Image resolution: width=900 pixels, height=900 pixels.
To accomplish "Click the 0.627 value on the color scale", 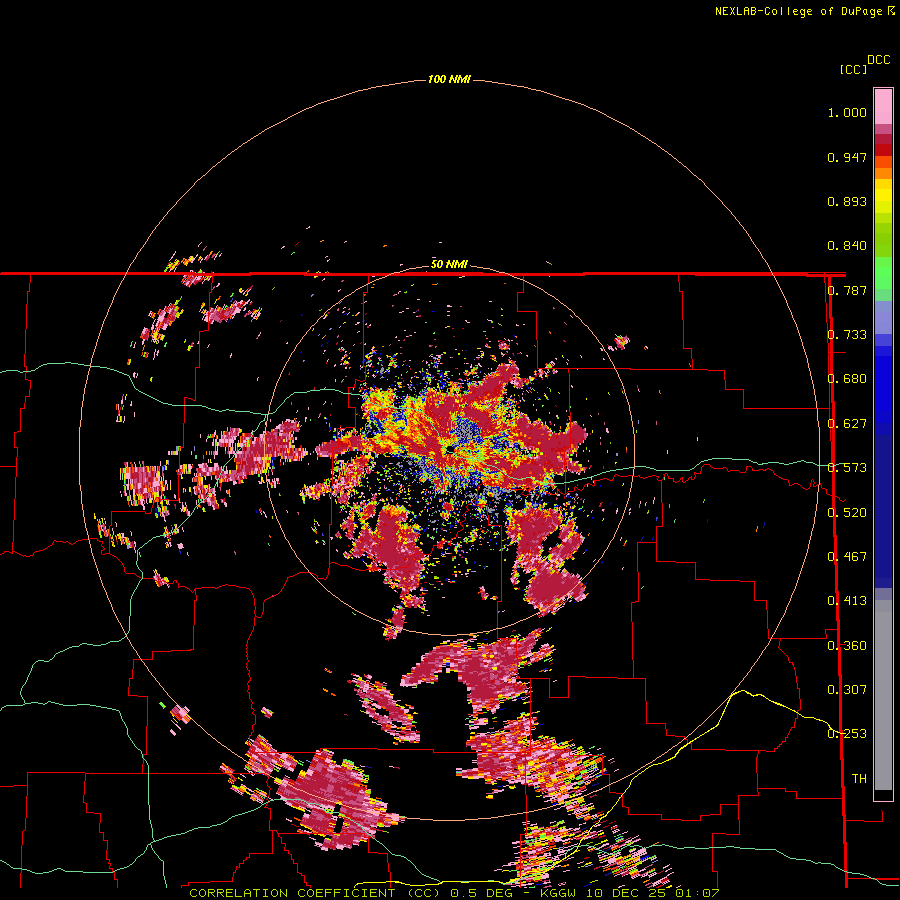I will click(x=847, y=424).
